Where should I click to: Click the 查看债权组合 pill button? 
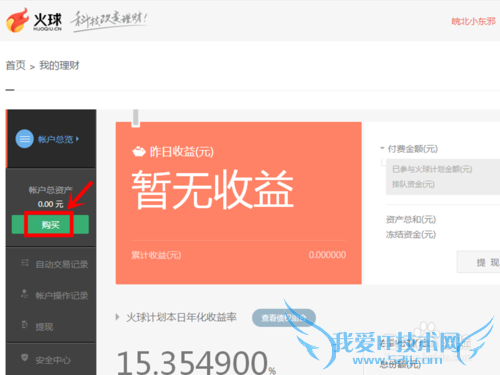pyautogui.click(x=284, y=318)
